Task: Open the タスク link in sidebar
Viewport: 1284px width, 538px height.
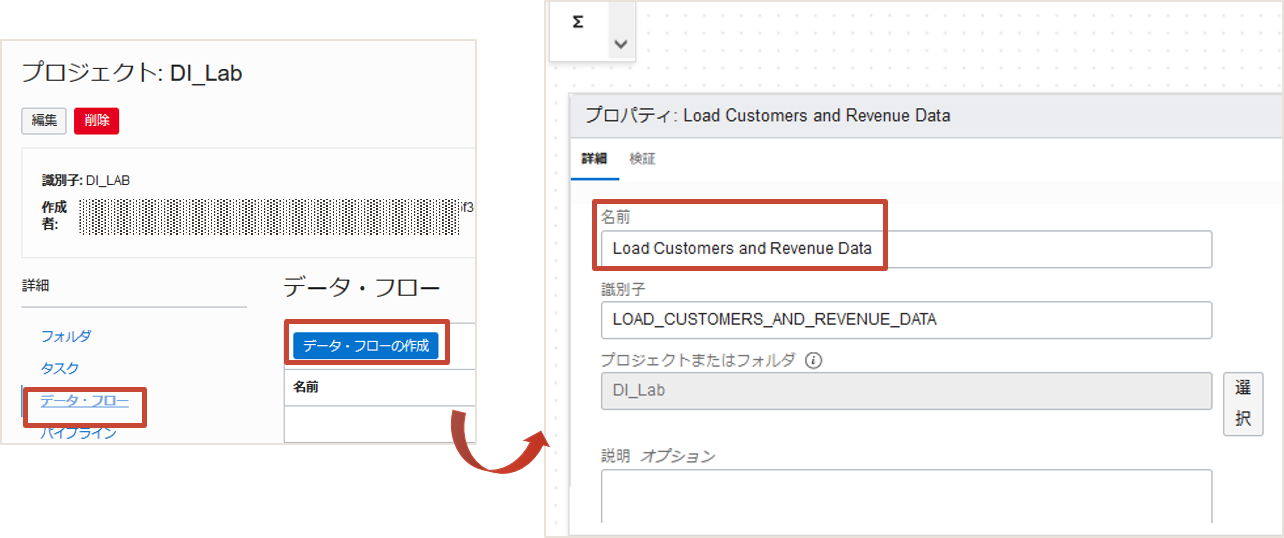Action: tap(60, 368)
